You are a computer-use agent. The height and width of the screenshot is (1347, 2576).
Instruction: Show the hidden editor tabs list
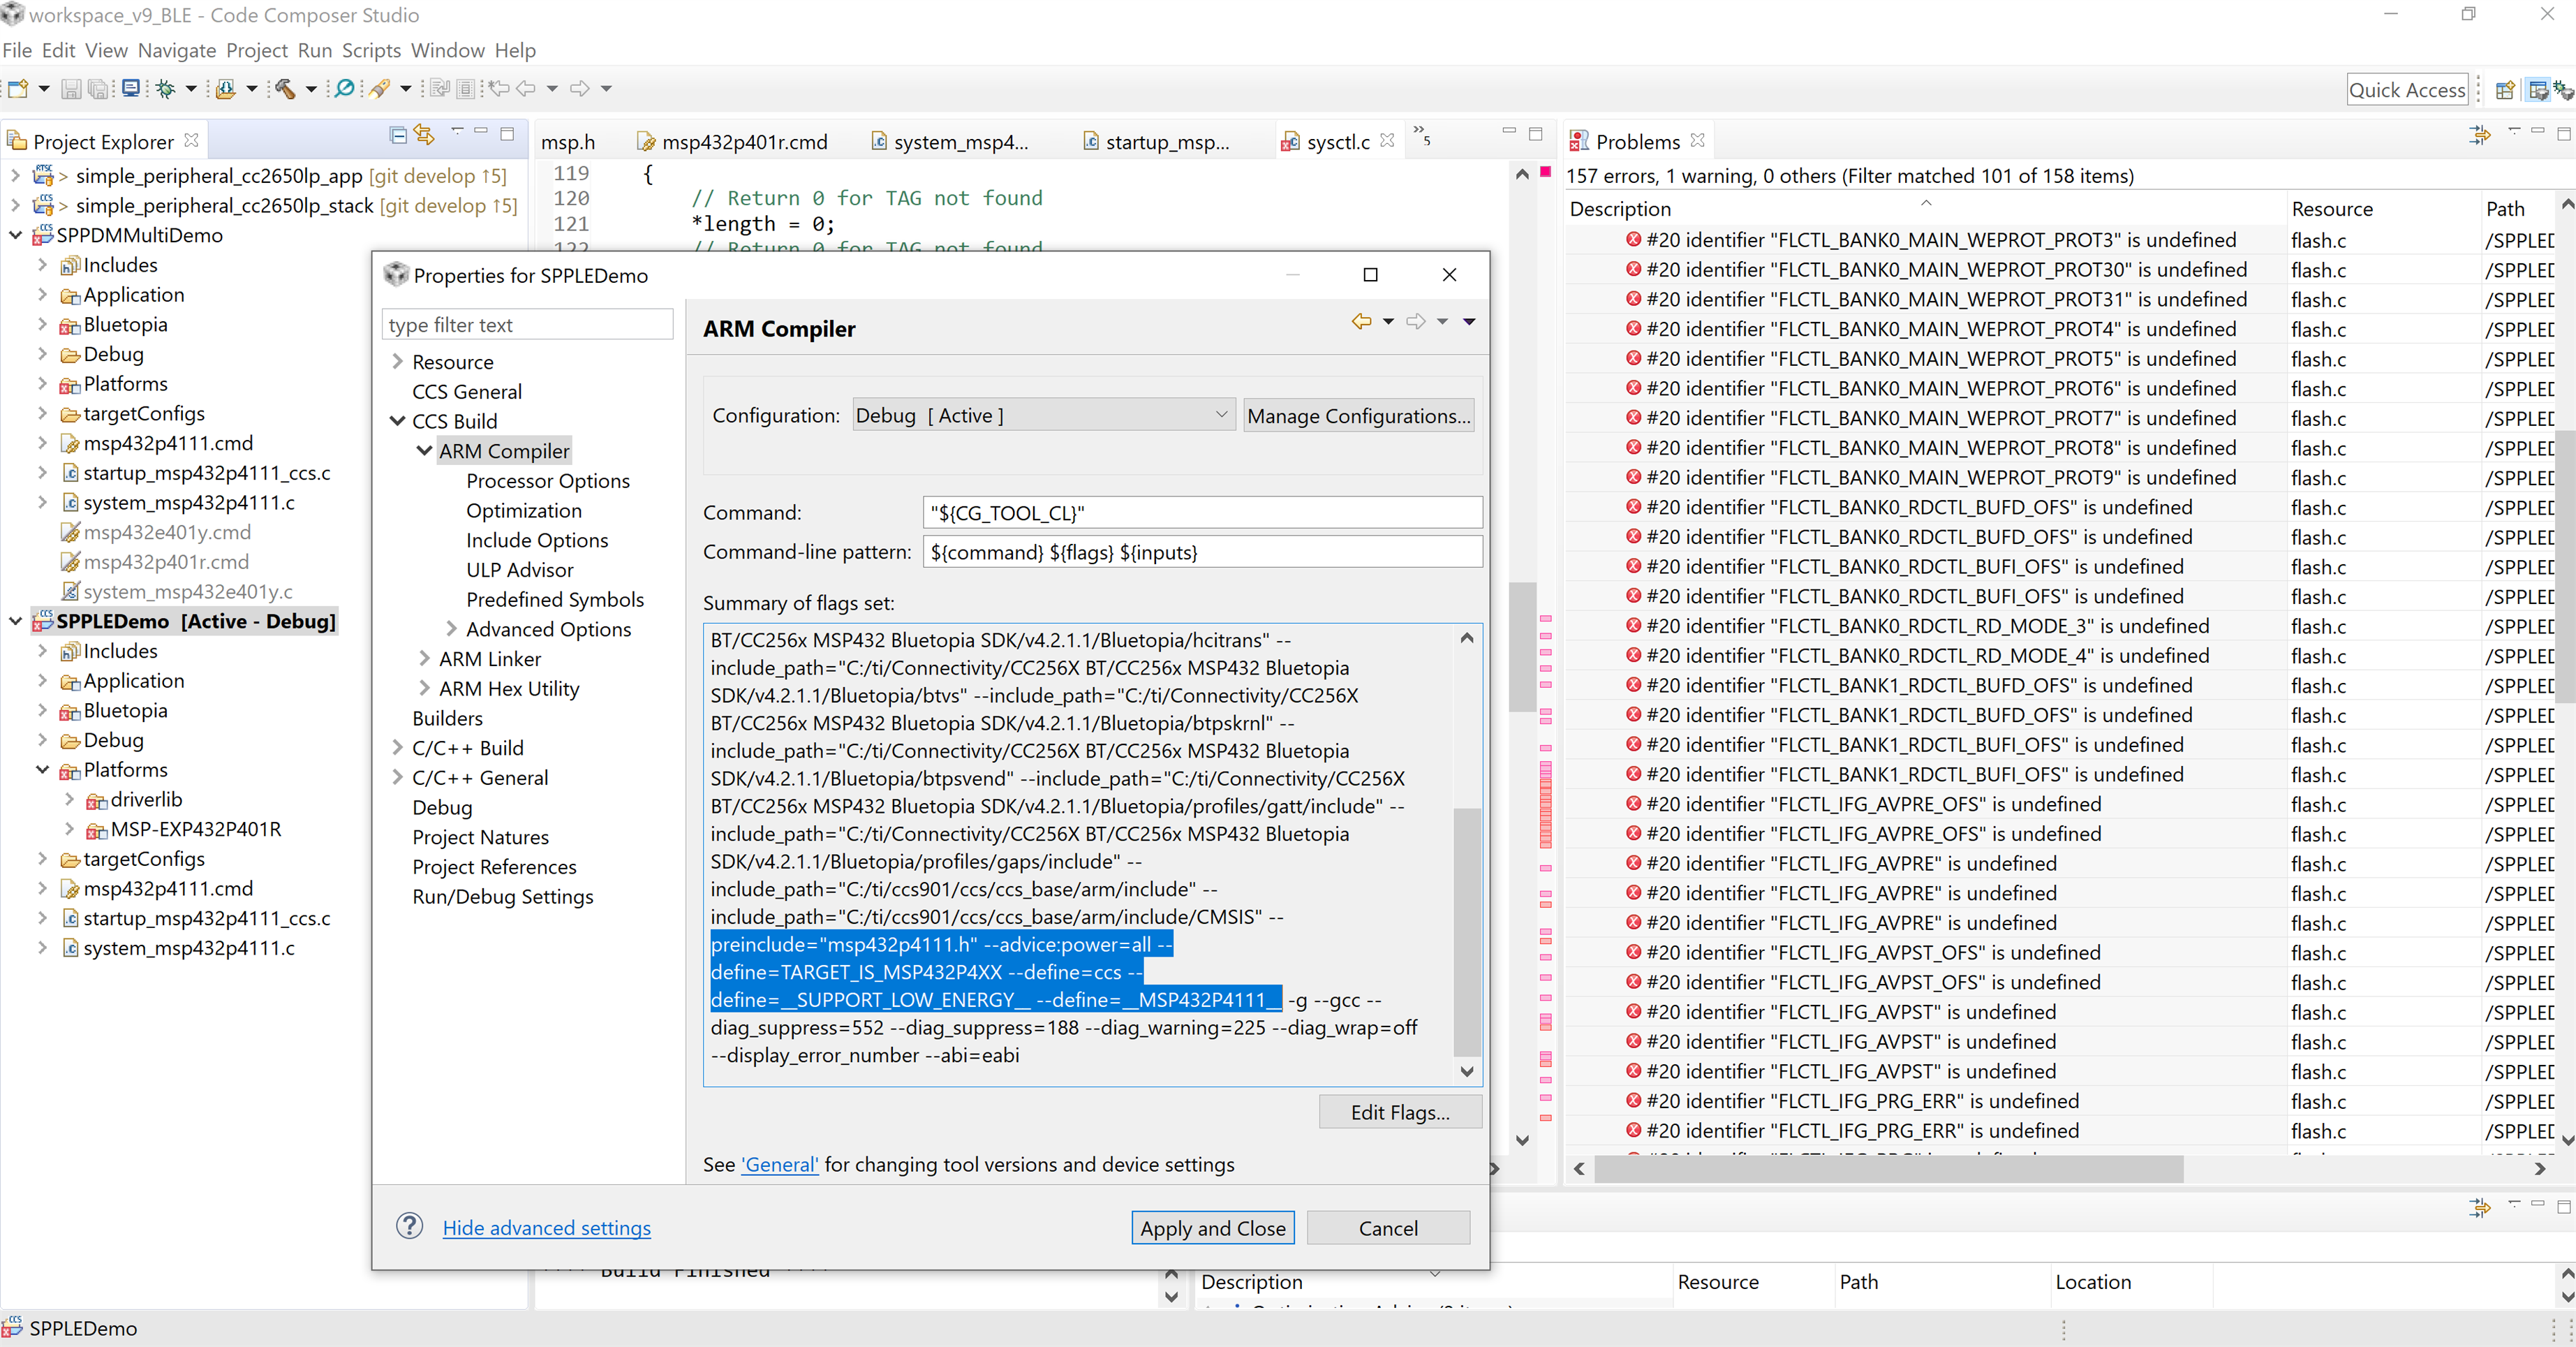pos(1421,135)
